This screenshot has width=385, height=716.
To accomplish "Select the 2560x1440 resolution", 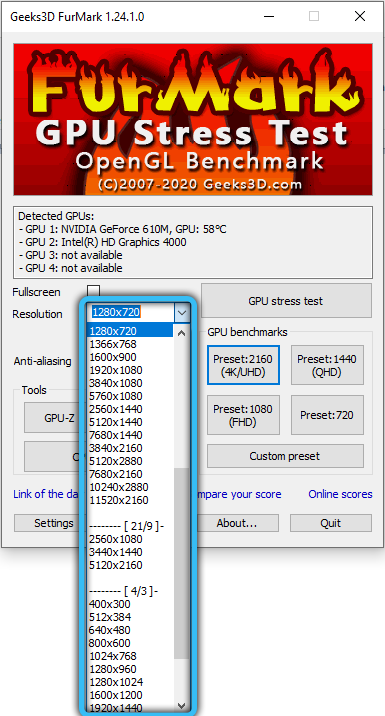I will click(x=130, y=409).
